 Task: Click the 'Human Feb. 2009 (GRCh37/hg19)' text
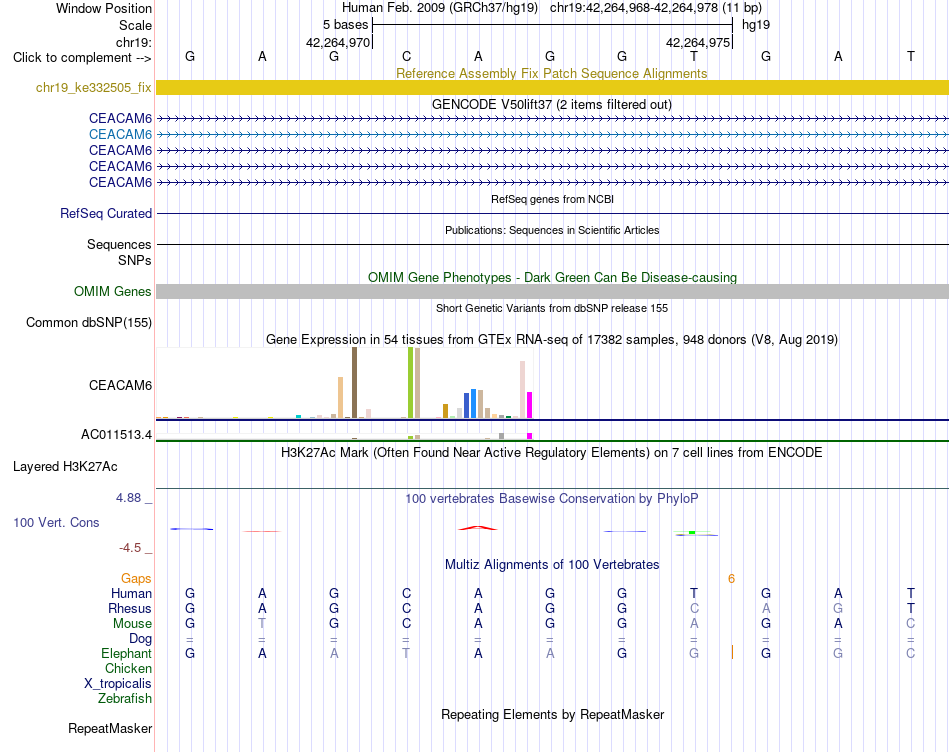[440, 8]
